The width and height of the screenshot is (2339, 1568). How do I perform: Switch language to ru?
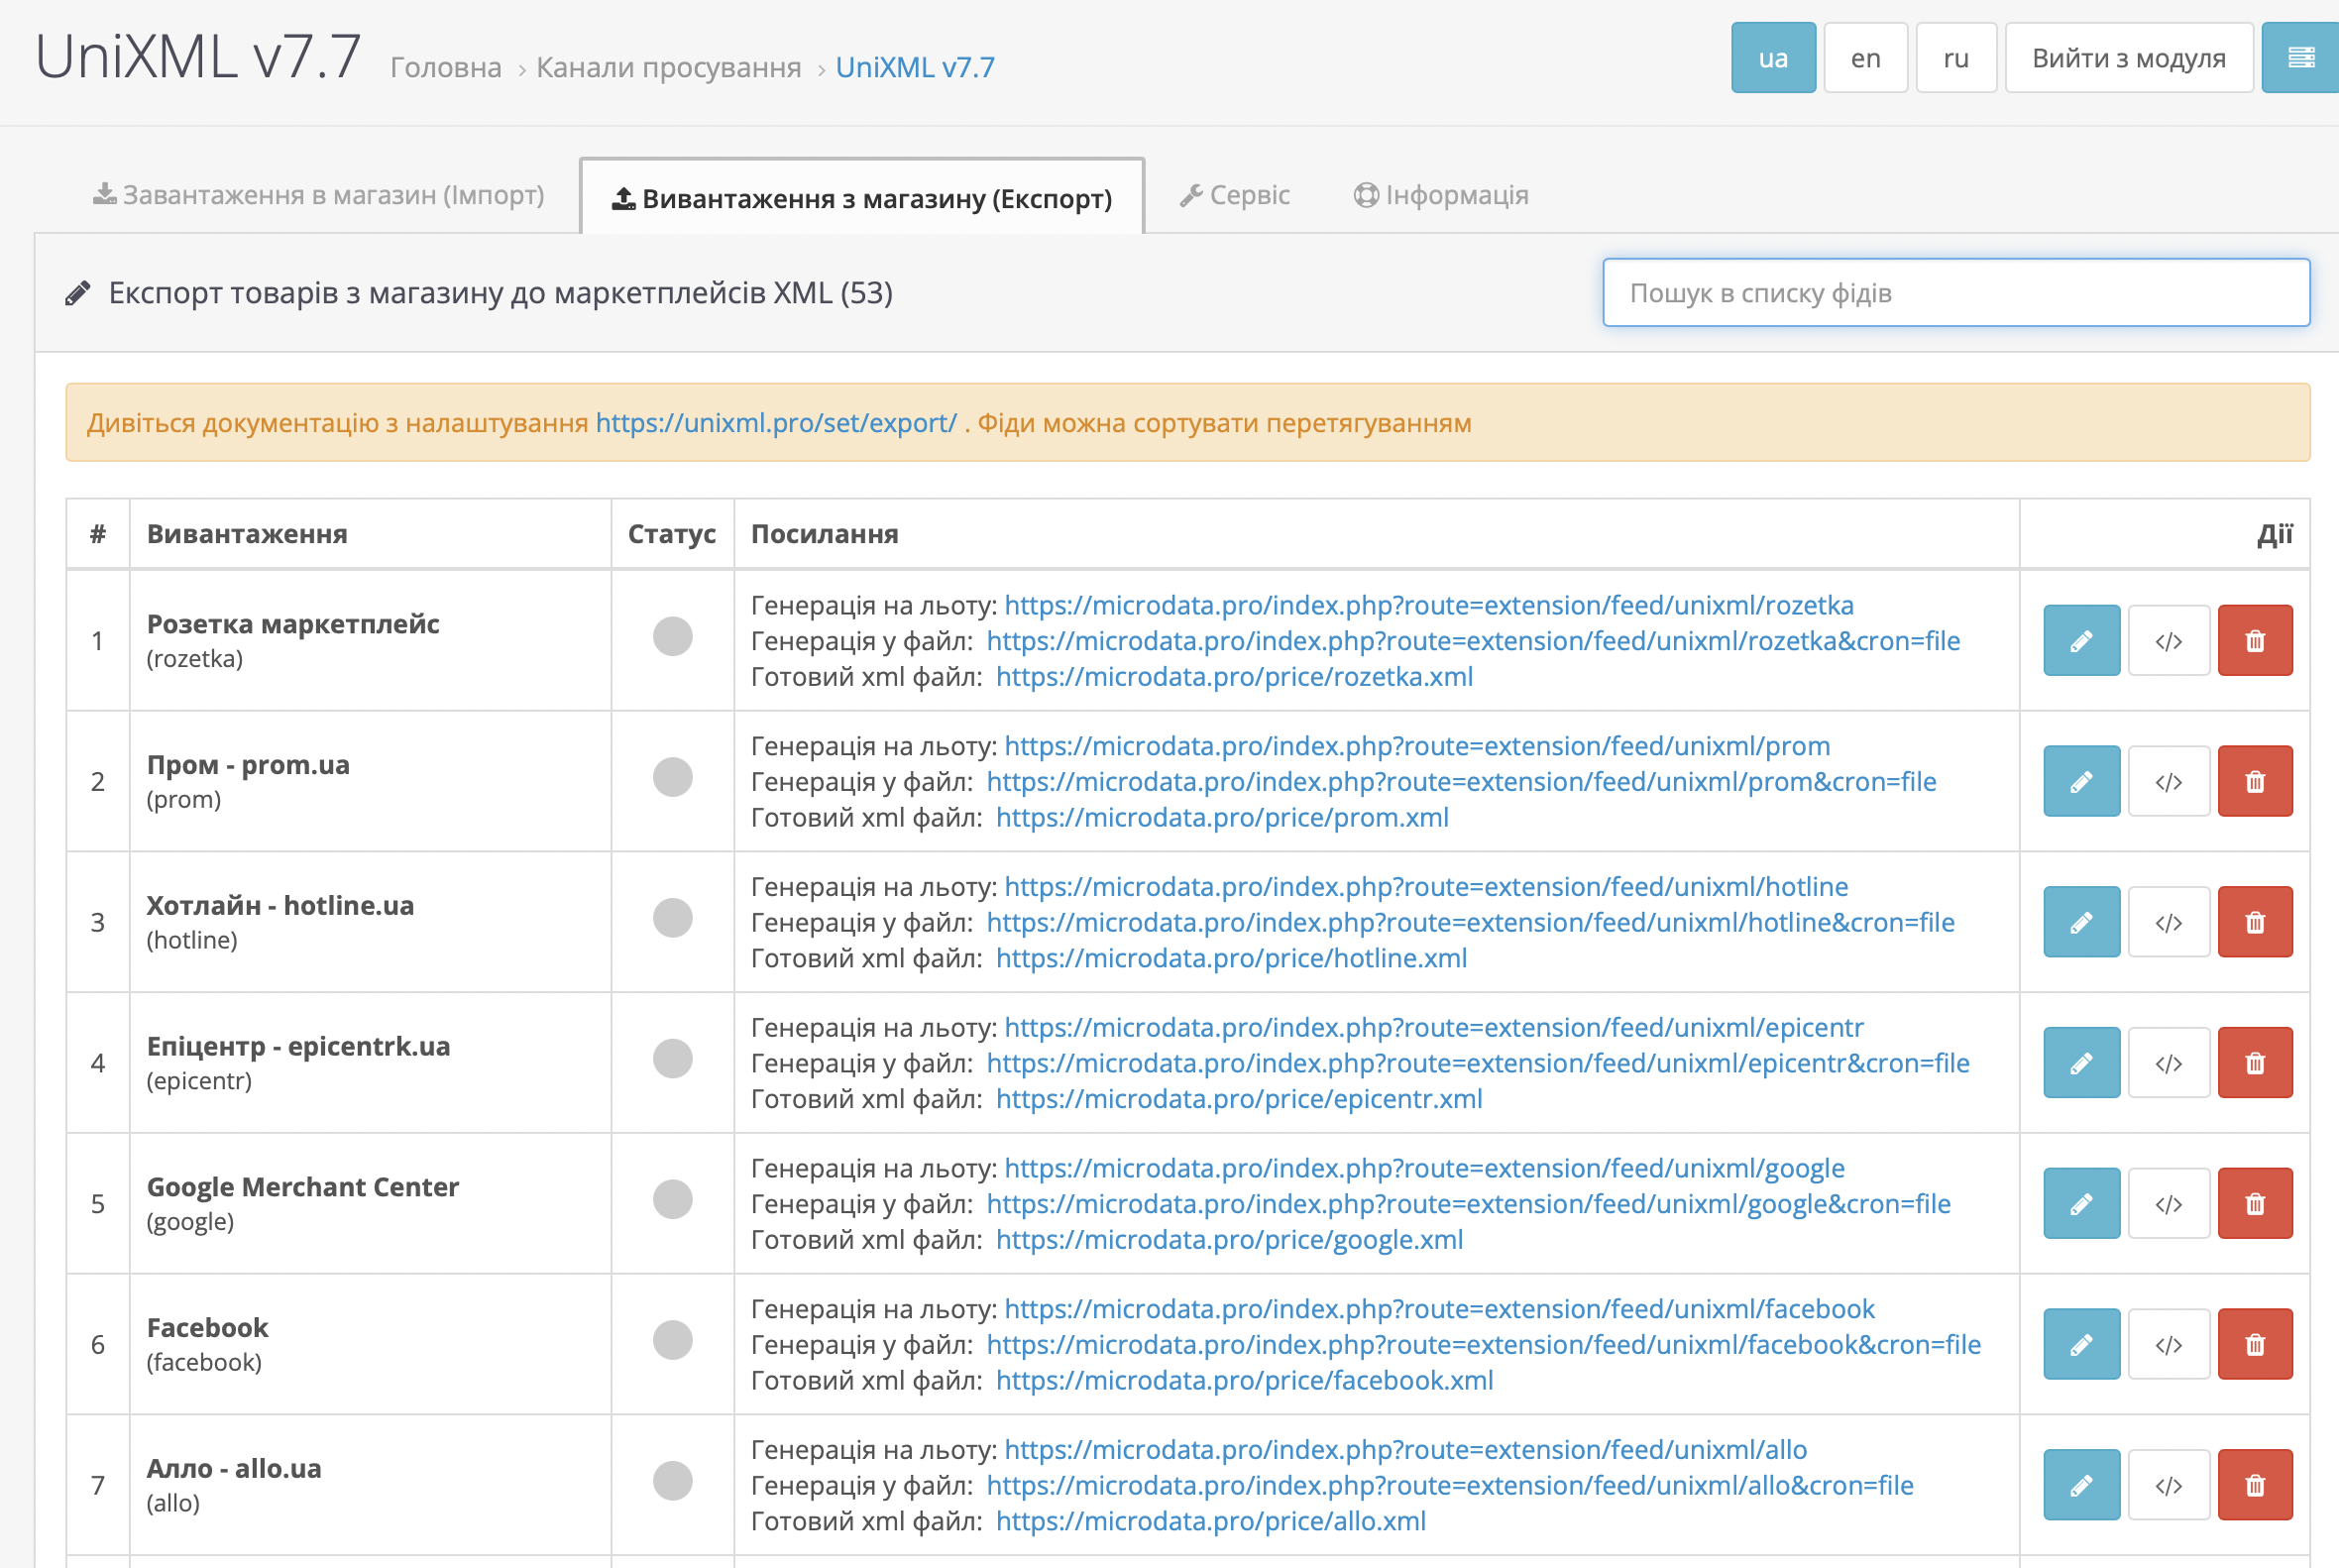coord(1956,58)
